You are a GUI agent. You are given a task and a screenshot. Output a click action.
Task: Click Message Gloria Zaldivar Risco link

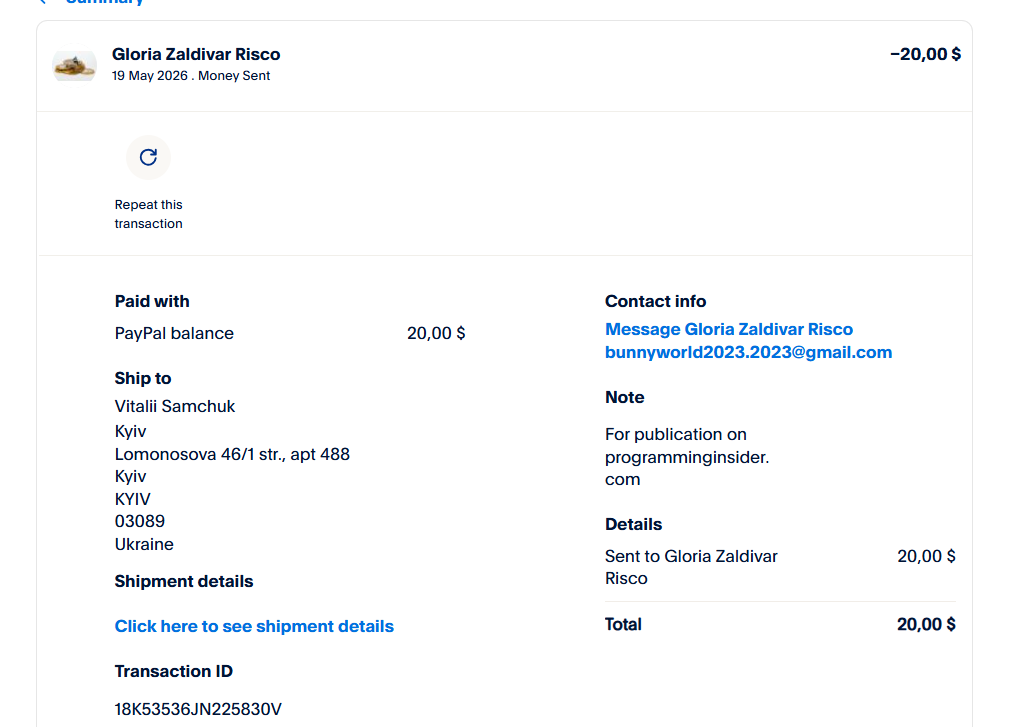pos(729,329)
